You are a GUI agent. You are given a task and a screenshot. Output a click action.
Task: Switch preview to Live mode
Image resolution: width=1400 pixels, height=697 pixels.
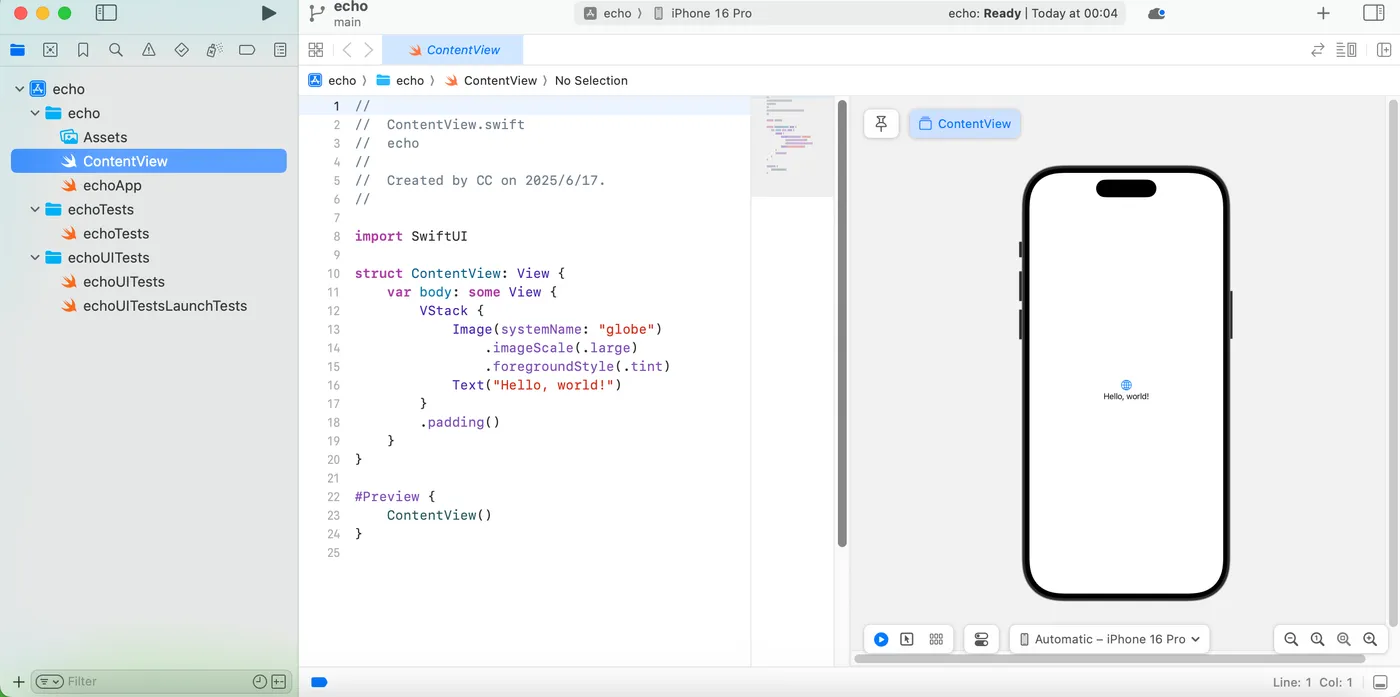[881, 639]
